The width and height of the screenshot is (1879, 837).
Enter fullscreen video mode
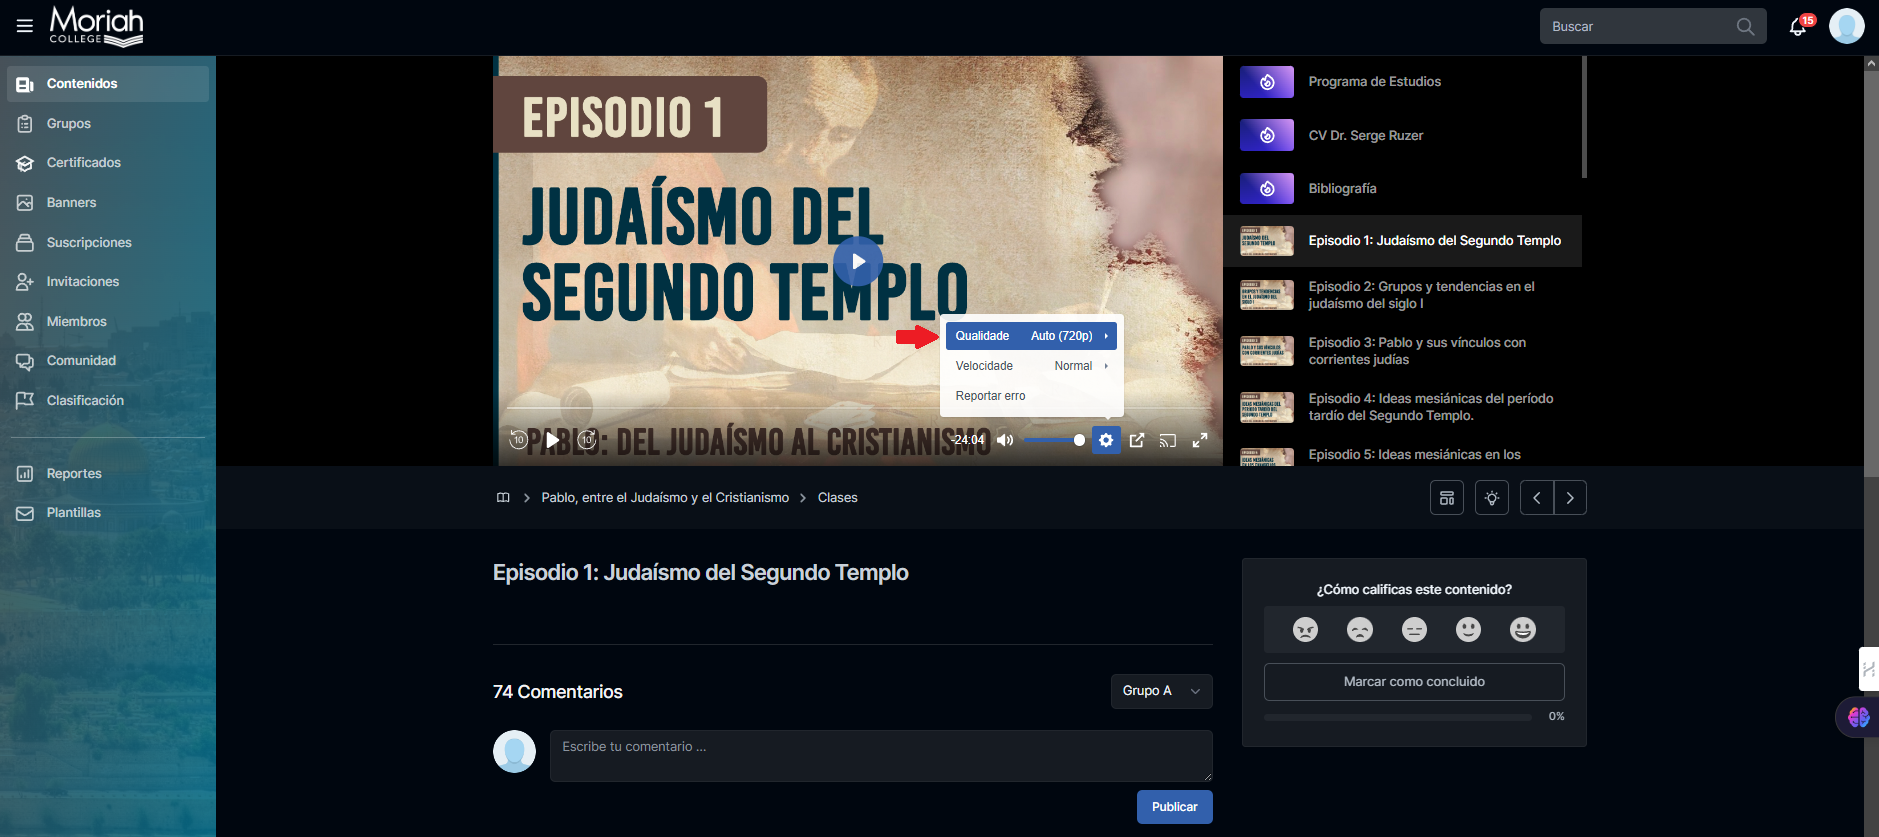click(1200, 440)
